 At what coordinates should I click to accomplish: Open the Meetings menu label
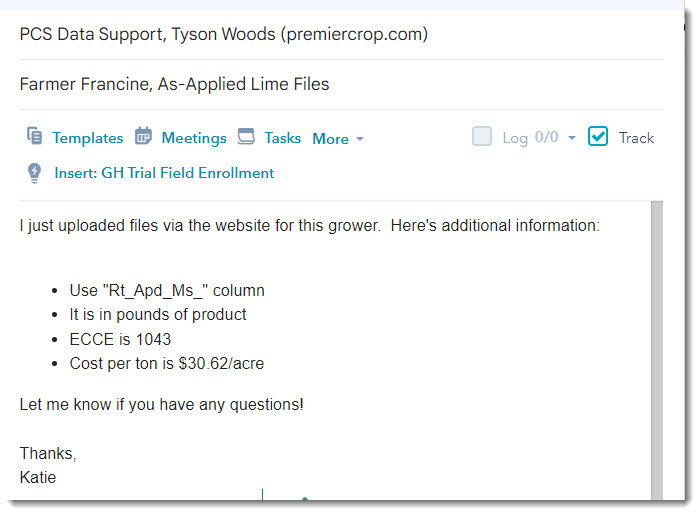pyautogui.click(x=194, y=138)
